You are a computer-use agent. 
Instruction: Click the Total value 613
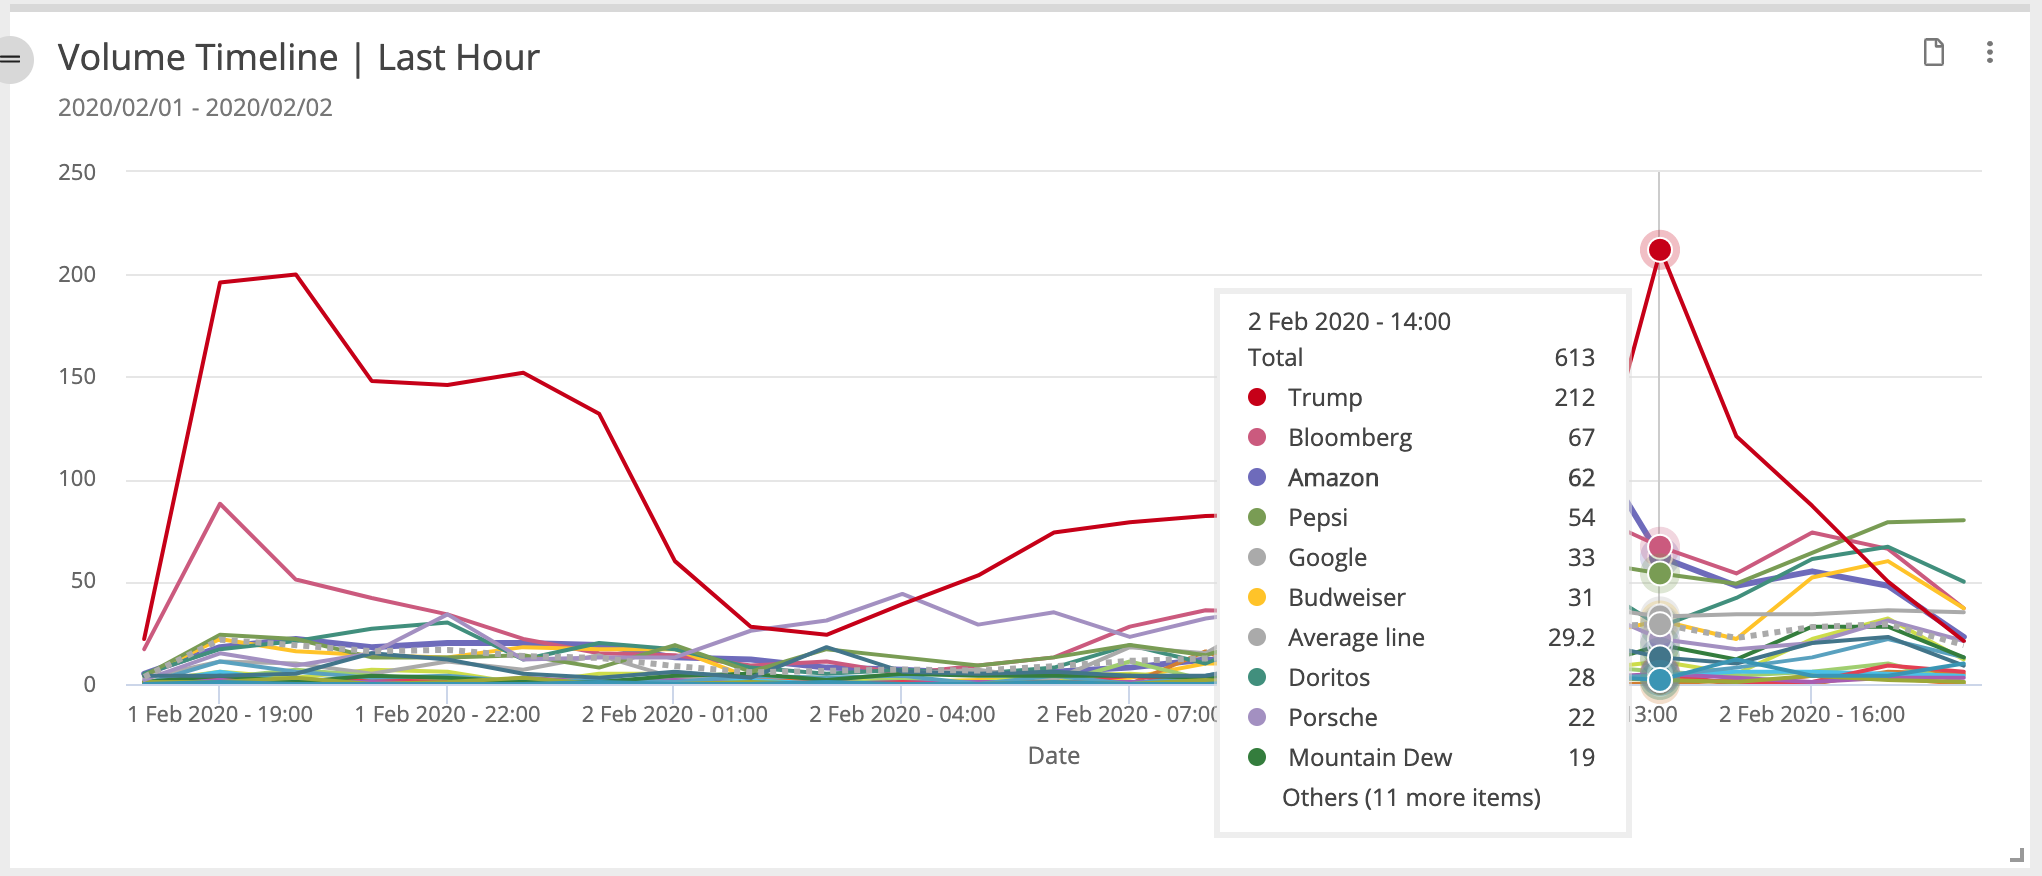click(x=1574, y=357)
